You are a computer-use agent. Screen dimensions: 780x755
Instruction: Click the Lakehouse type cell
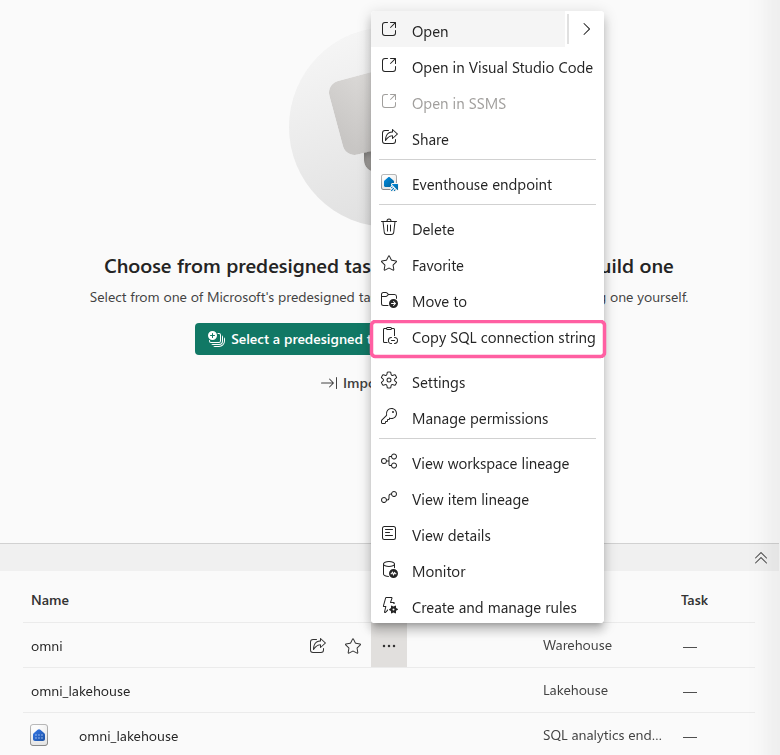point(575,690)
